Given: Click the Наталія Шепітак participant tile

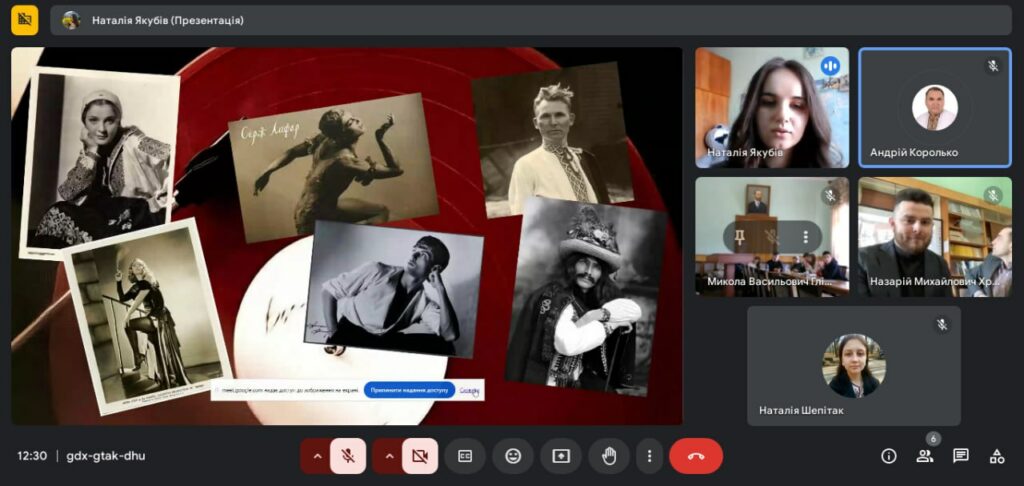Looking at the screenshot, I should (853, 366).
